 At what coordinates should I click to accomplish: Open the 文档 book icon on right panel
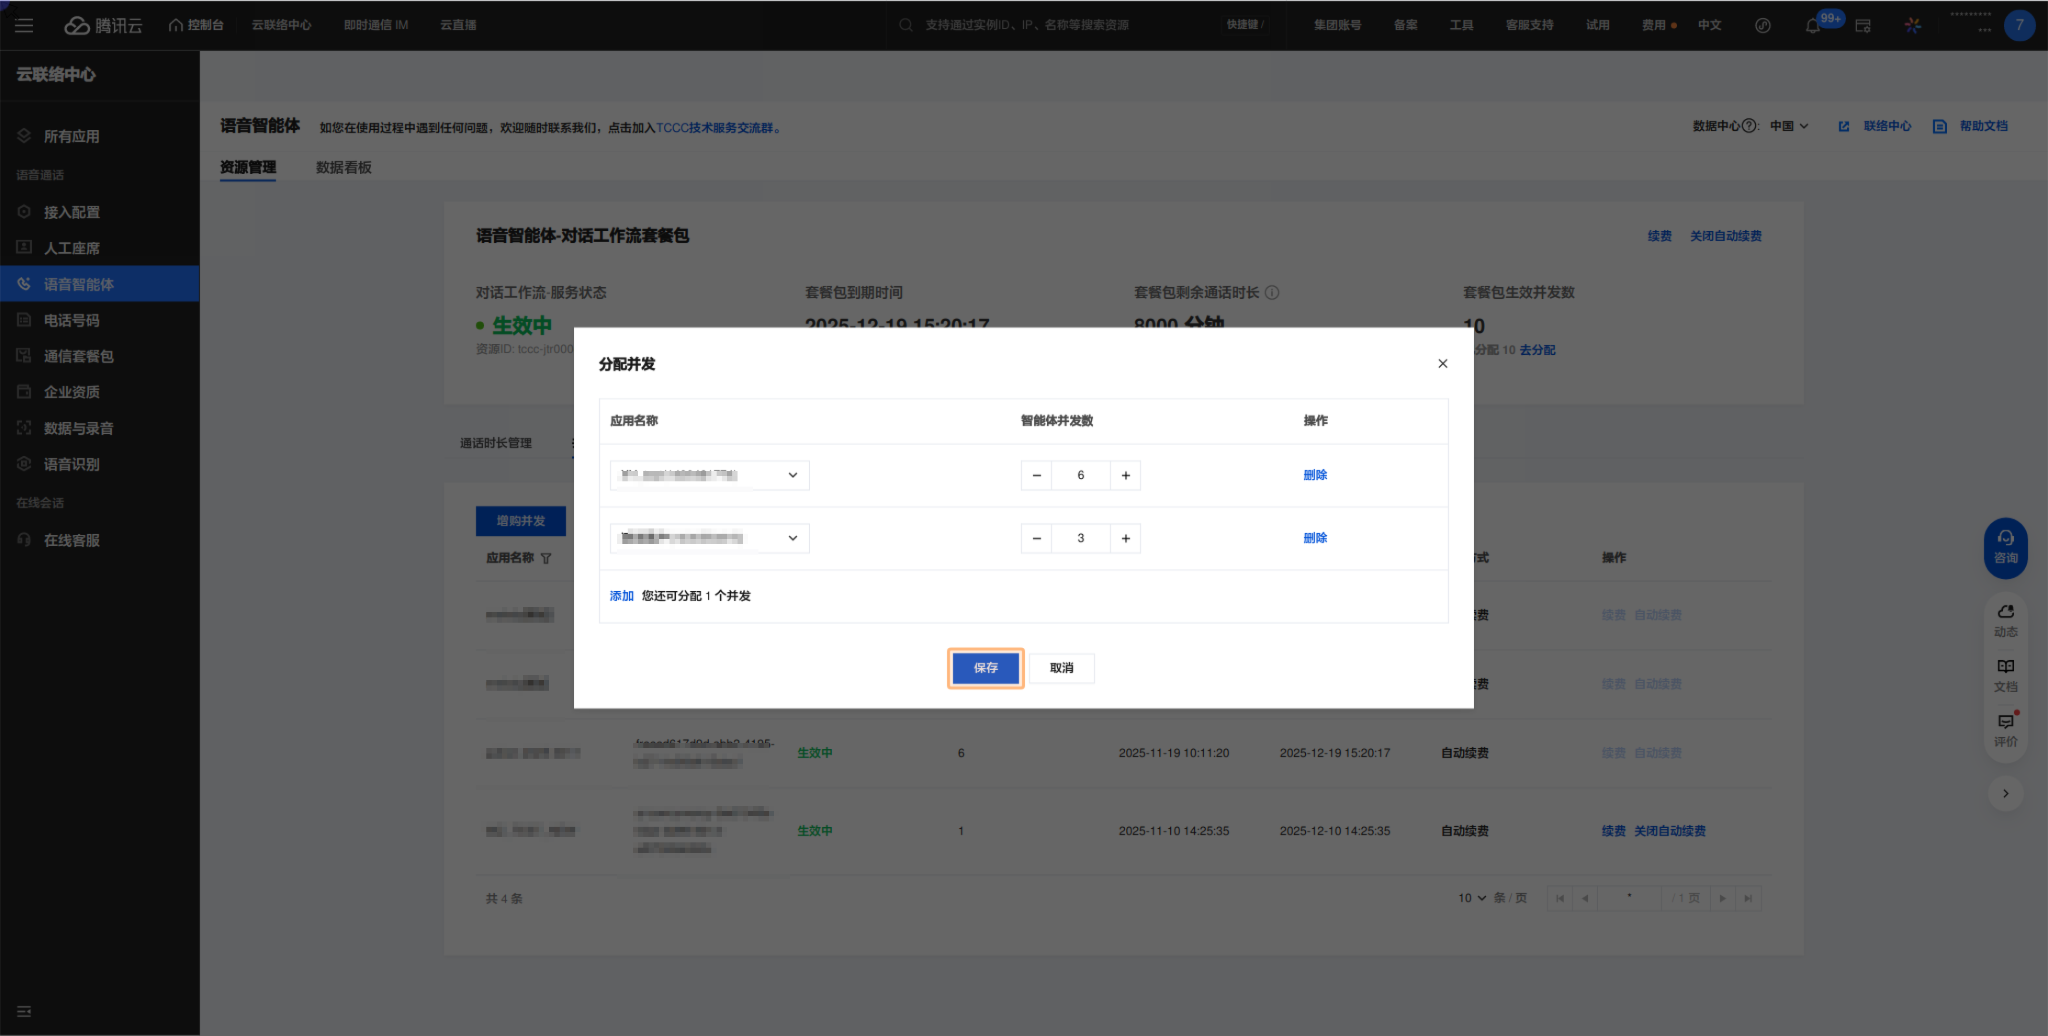click(x=2005, y=675)
